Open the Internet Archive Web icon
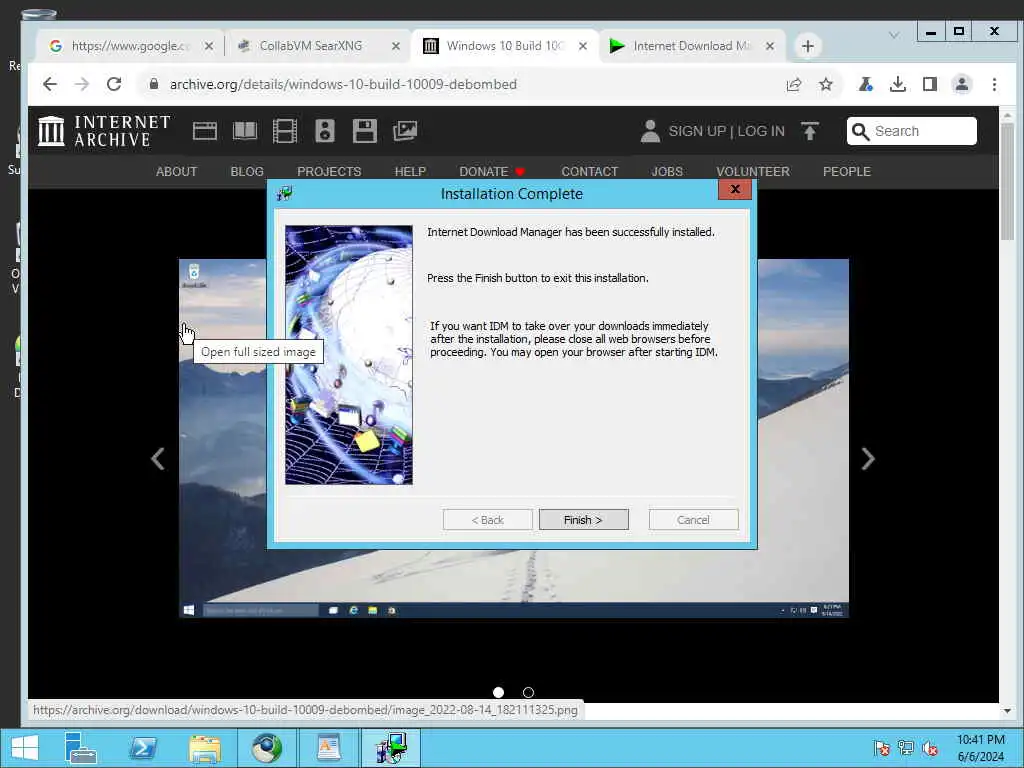This screenshot has width=1024, height=768. [x=204, y=131]
